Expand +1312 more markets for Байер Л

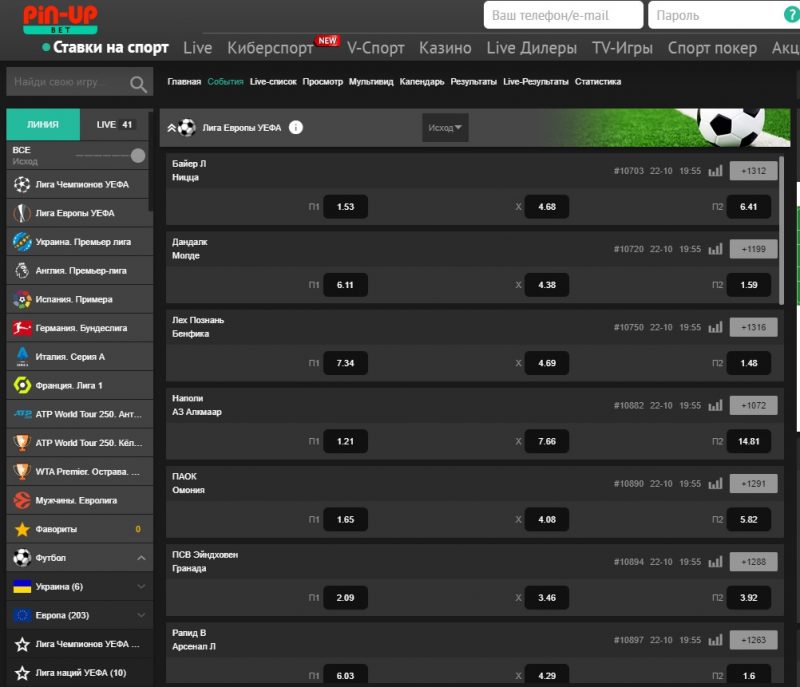[753, 171]
